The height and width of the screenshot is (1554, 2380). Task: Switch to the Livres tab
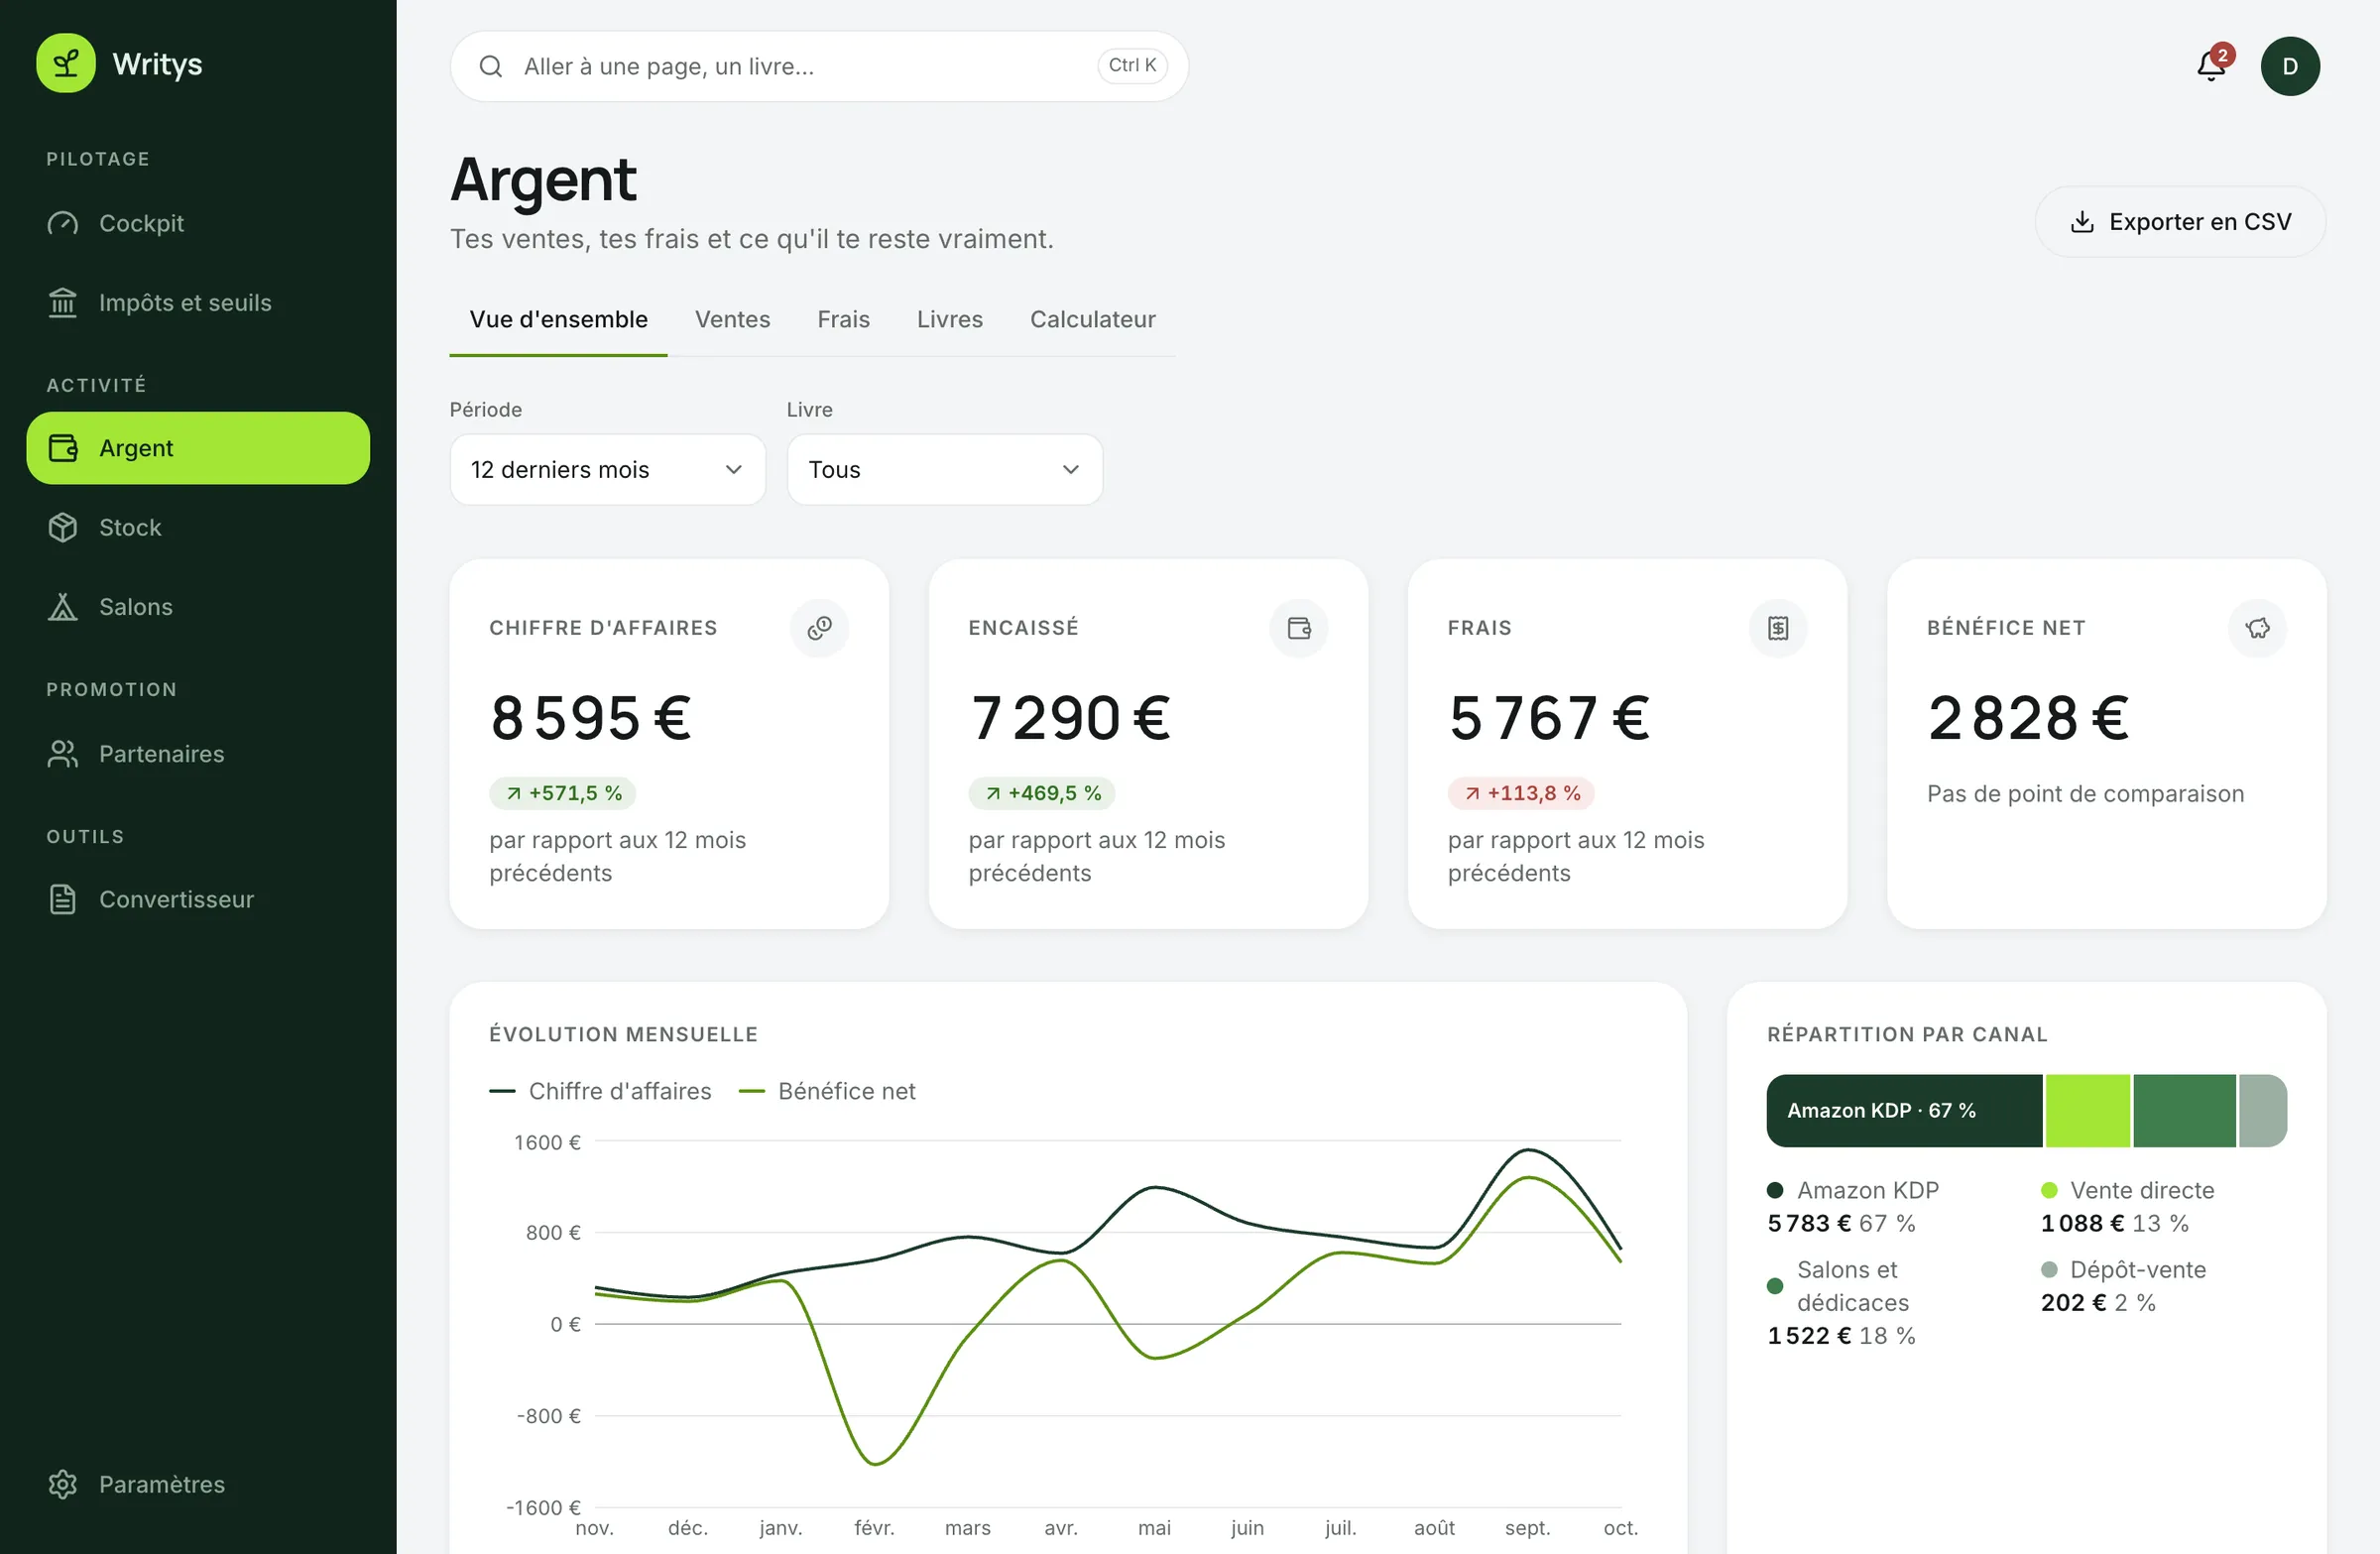[x=949, y=319]
